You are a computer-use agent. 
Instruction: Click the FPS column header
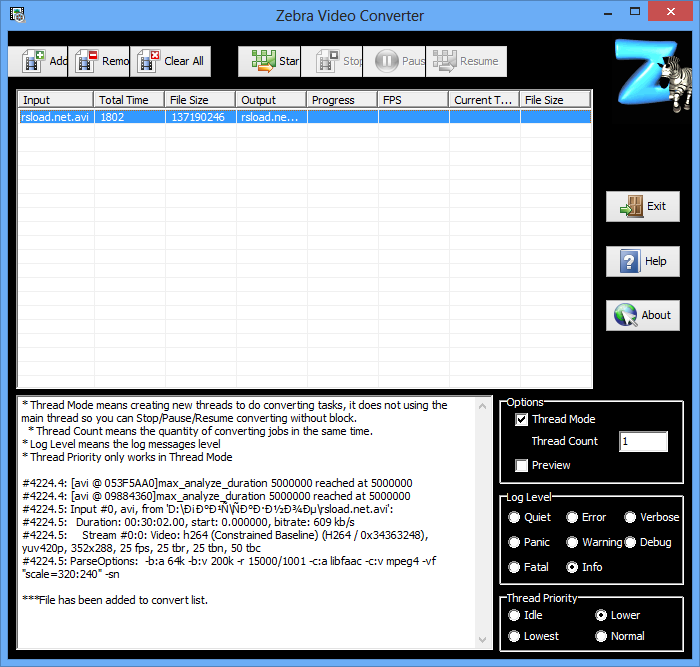click(413, 100)
